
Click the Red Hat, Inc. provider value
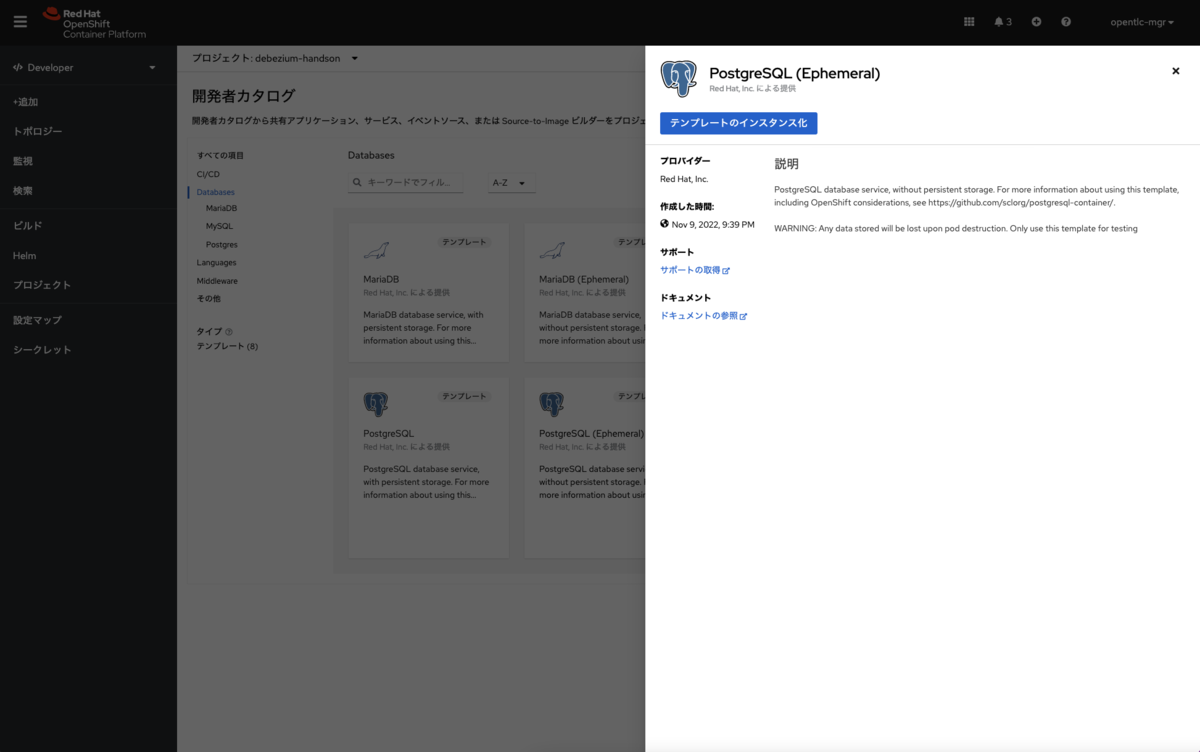pos(684,179)
